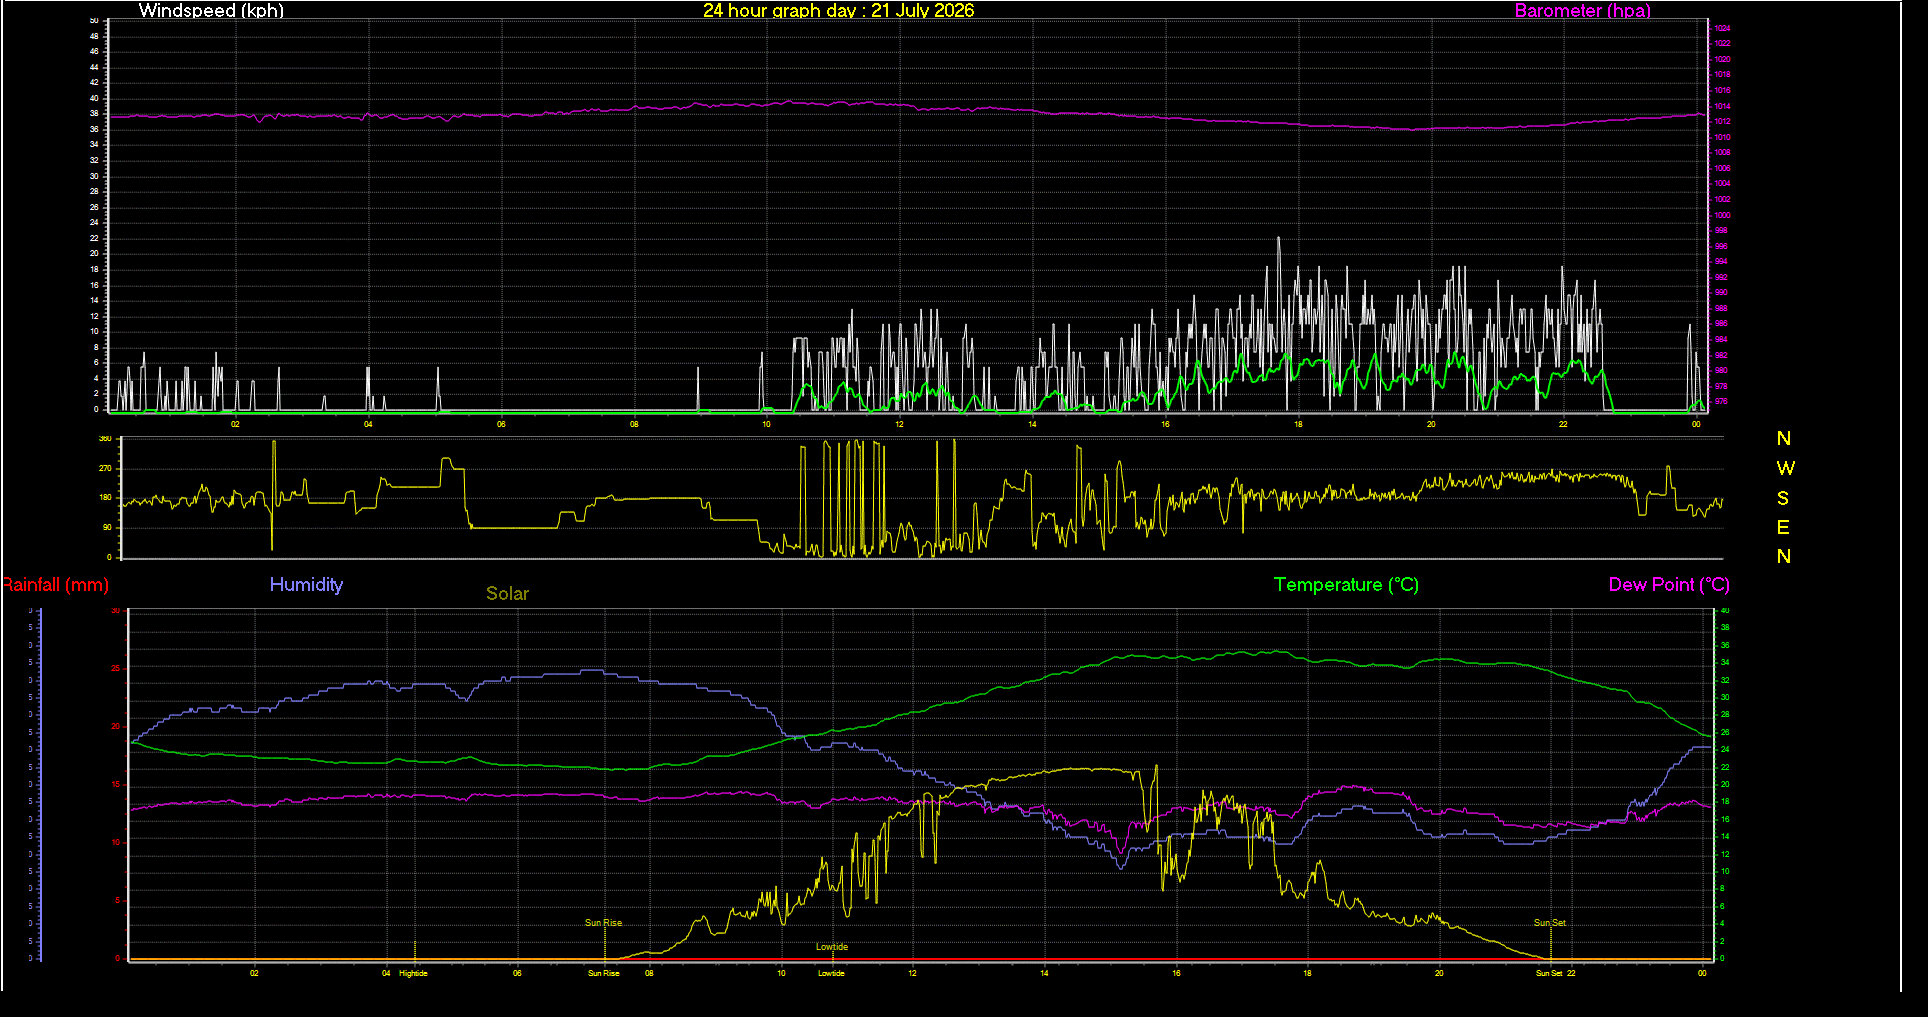Click the 'S' wind direction letter

1783,498
